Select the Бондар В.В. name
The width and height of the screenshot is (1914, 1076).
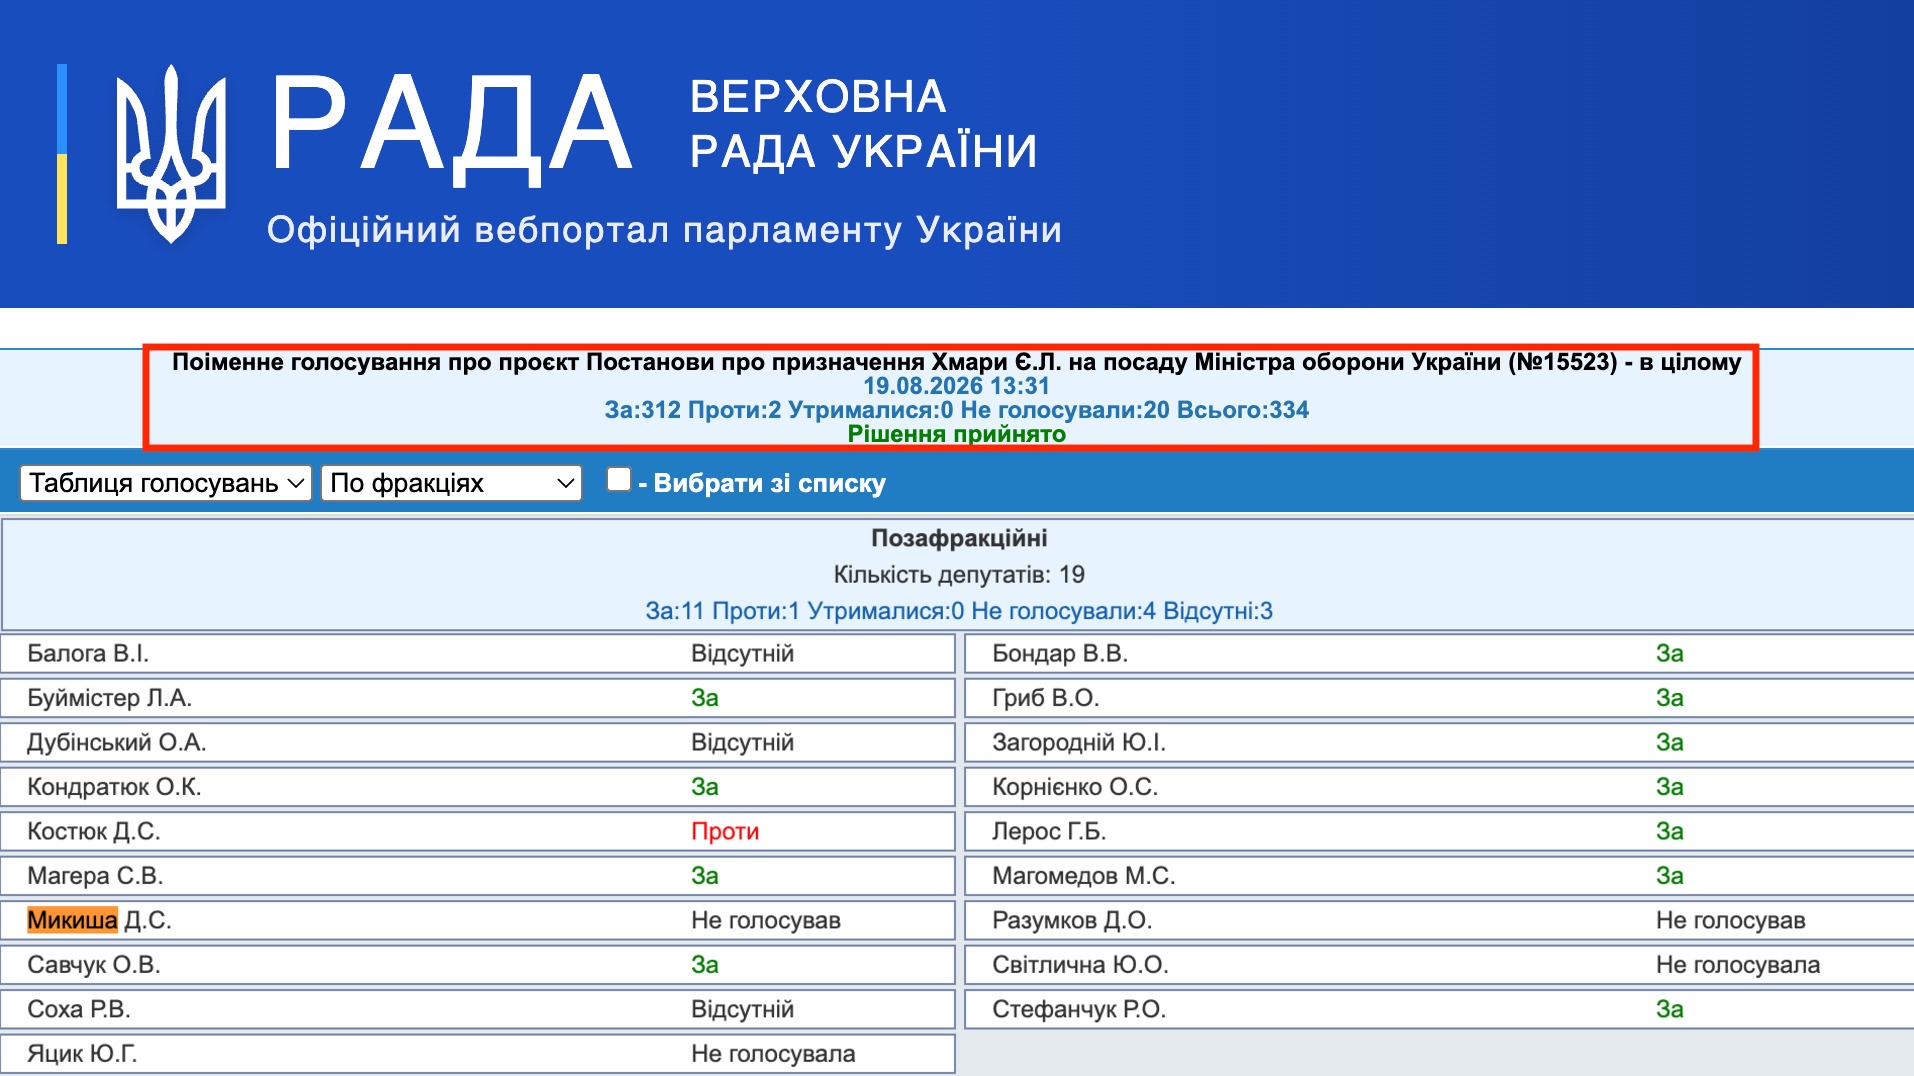(1060, 653)
